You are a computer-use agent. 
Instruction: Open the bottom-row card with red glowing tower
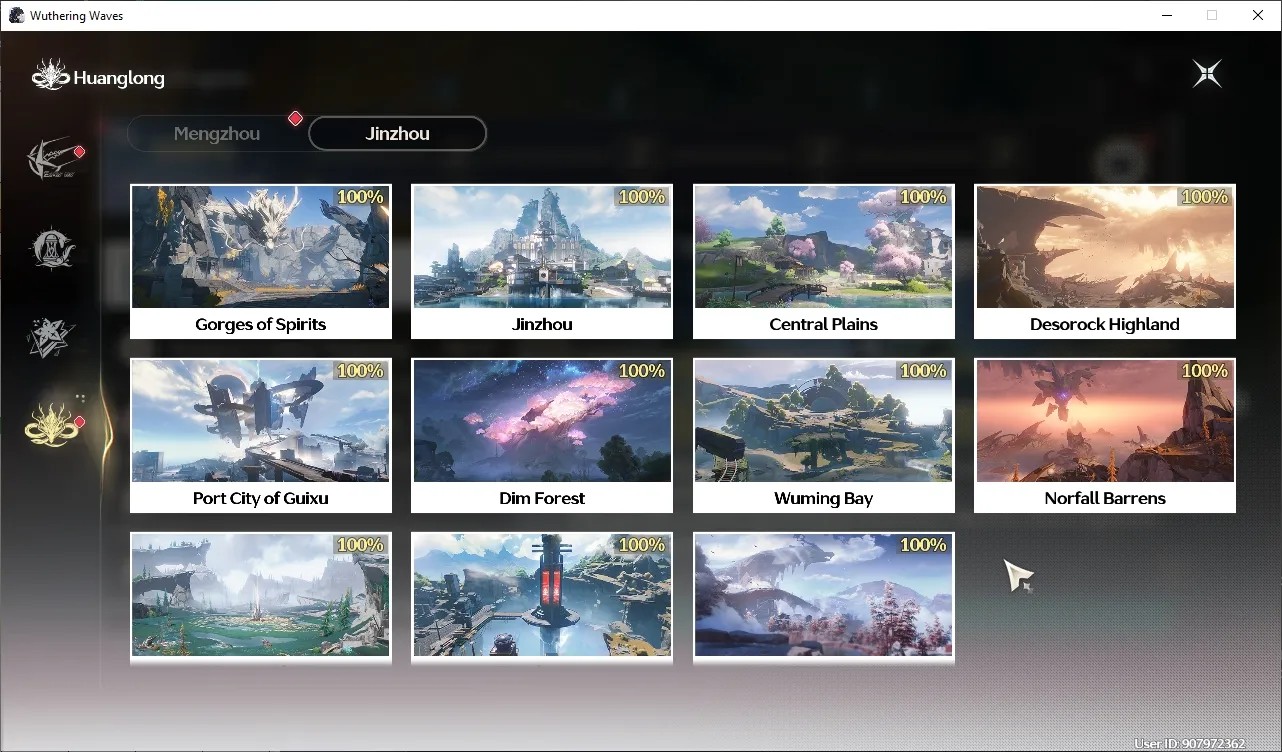click(x=542, y=597)
